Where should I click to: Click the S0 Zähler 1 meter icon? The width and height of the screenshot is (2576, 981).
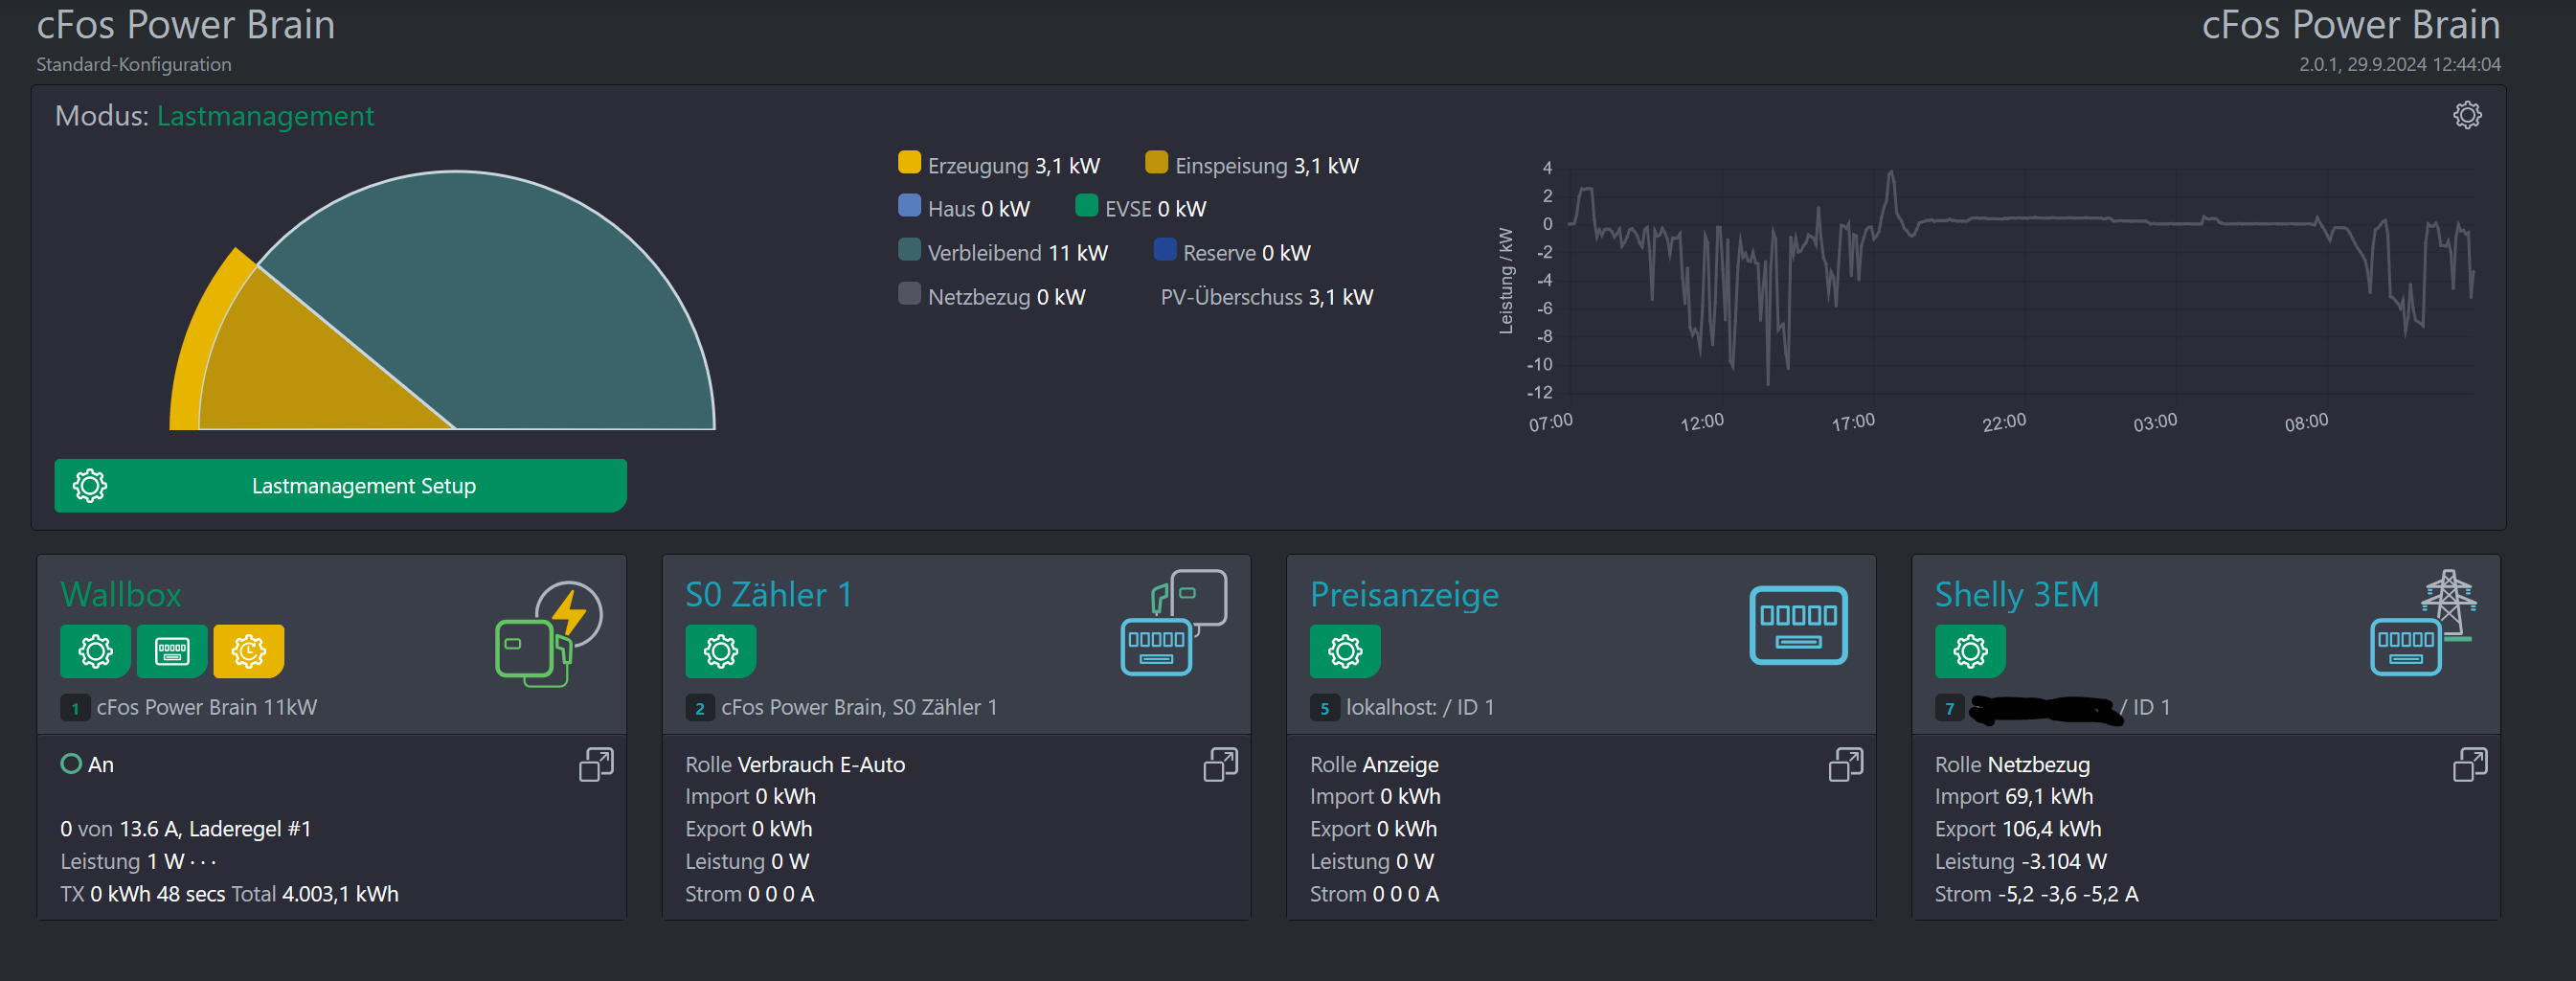(x=1174, y=622)
